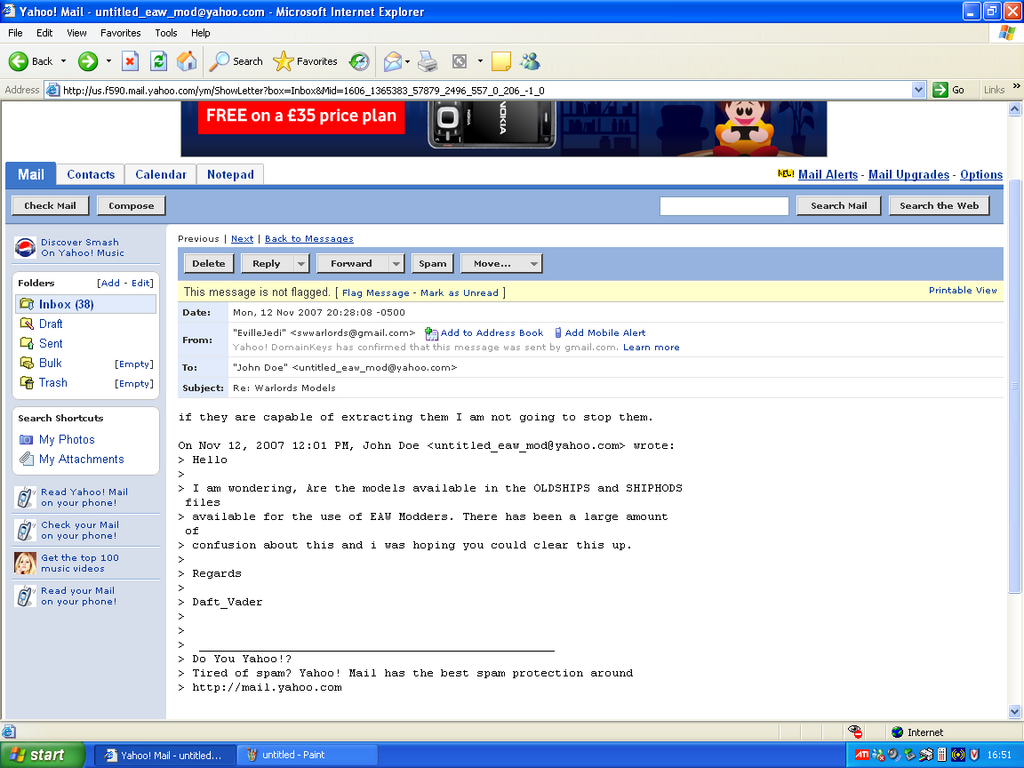Click the Back to Messages link

point(308,239)
